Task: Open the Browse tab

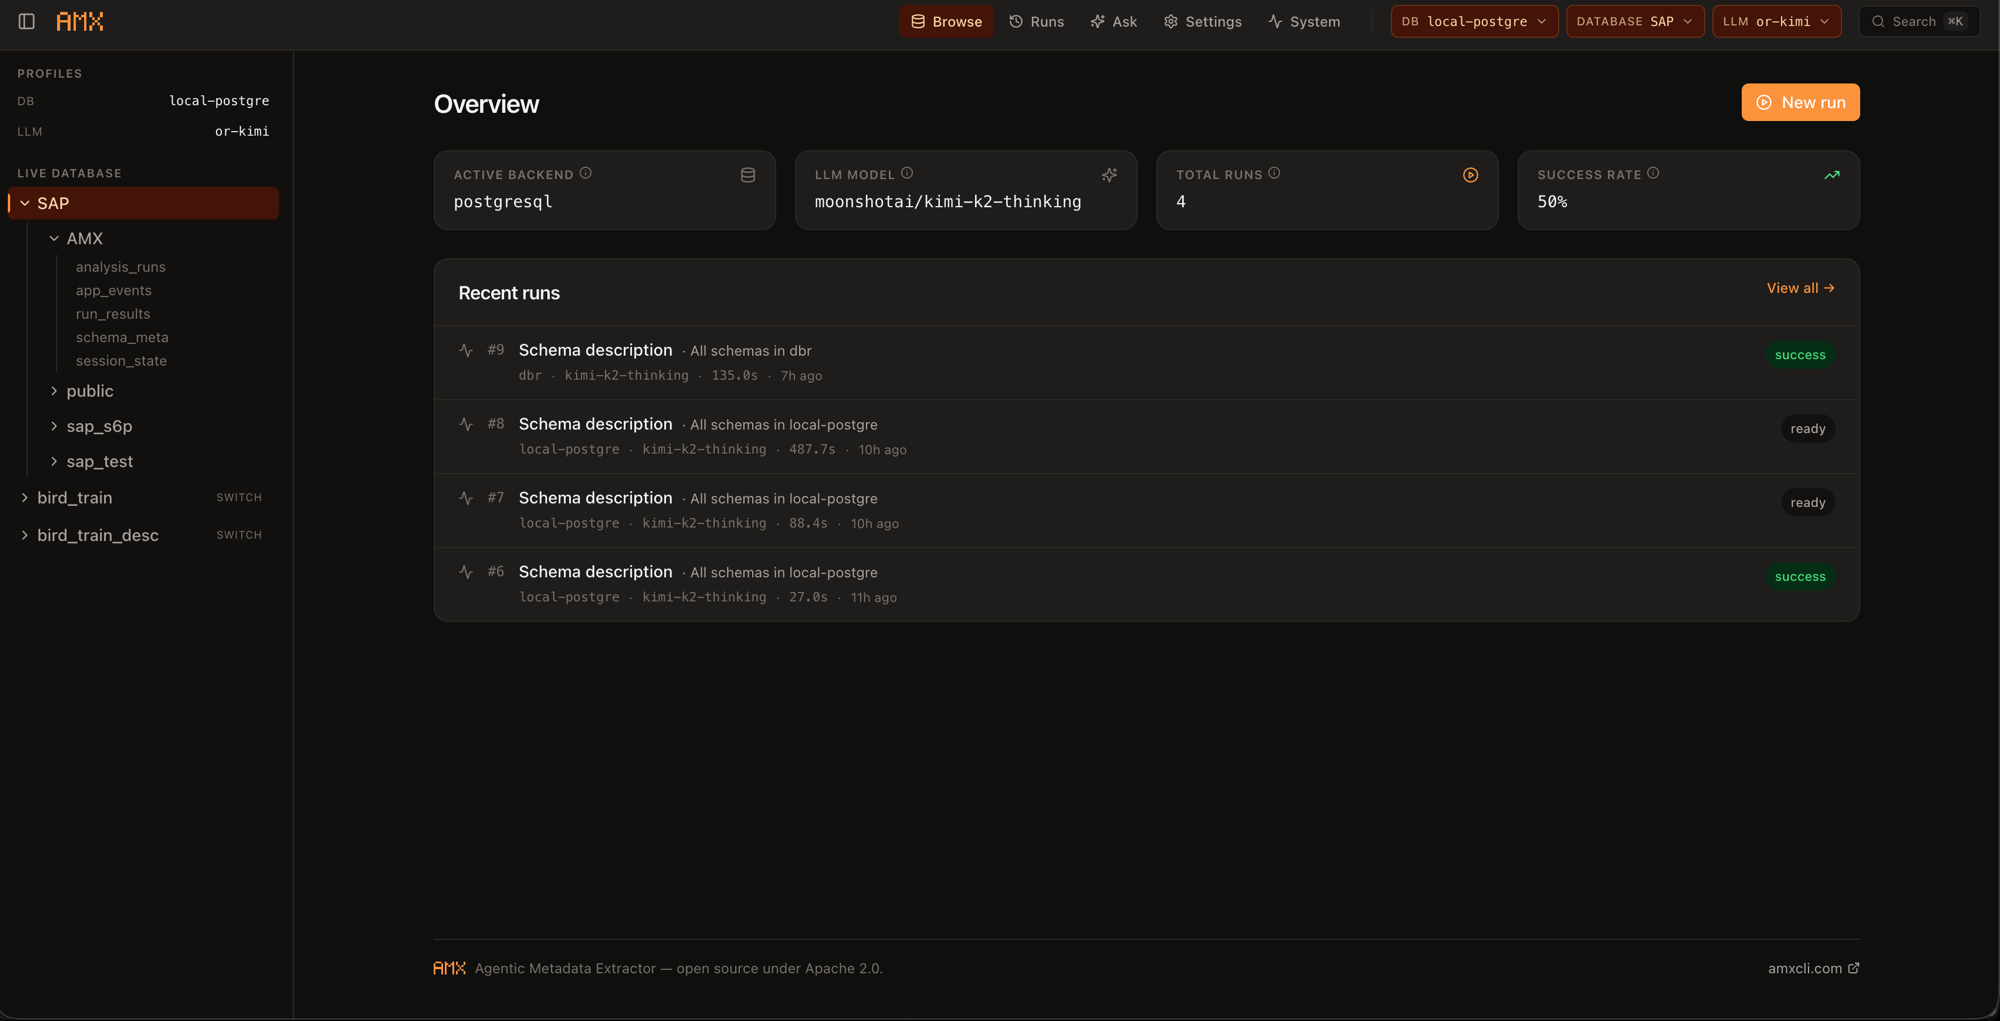Action: [x=946, y=21]
